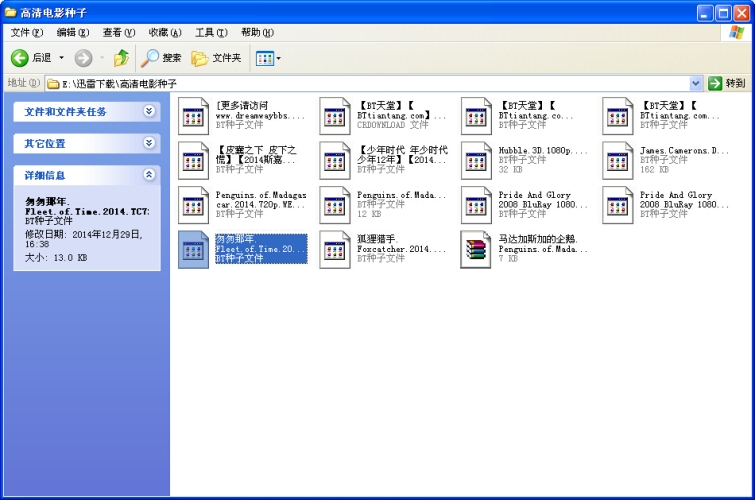Click the 转到 Go button
Screen dimensions: 755x500
click(728, 83)
